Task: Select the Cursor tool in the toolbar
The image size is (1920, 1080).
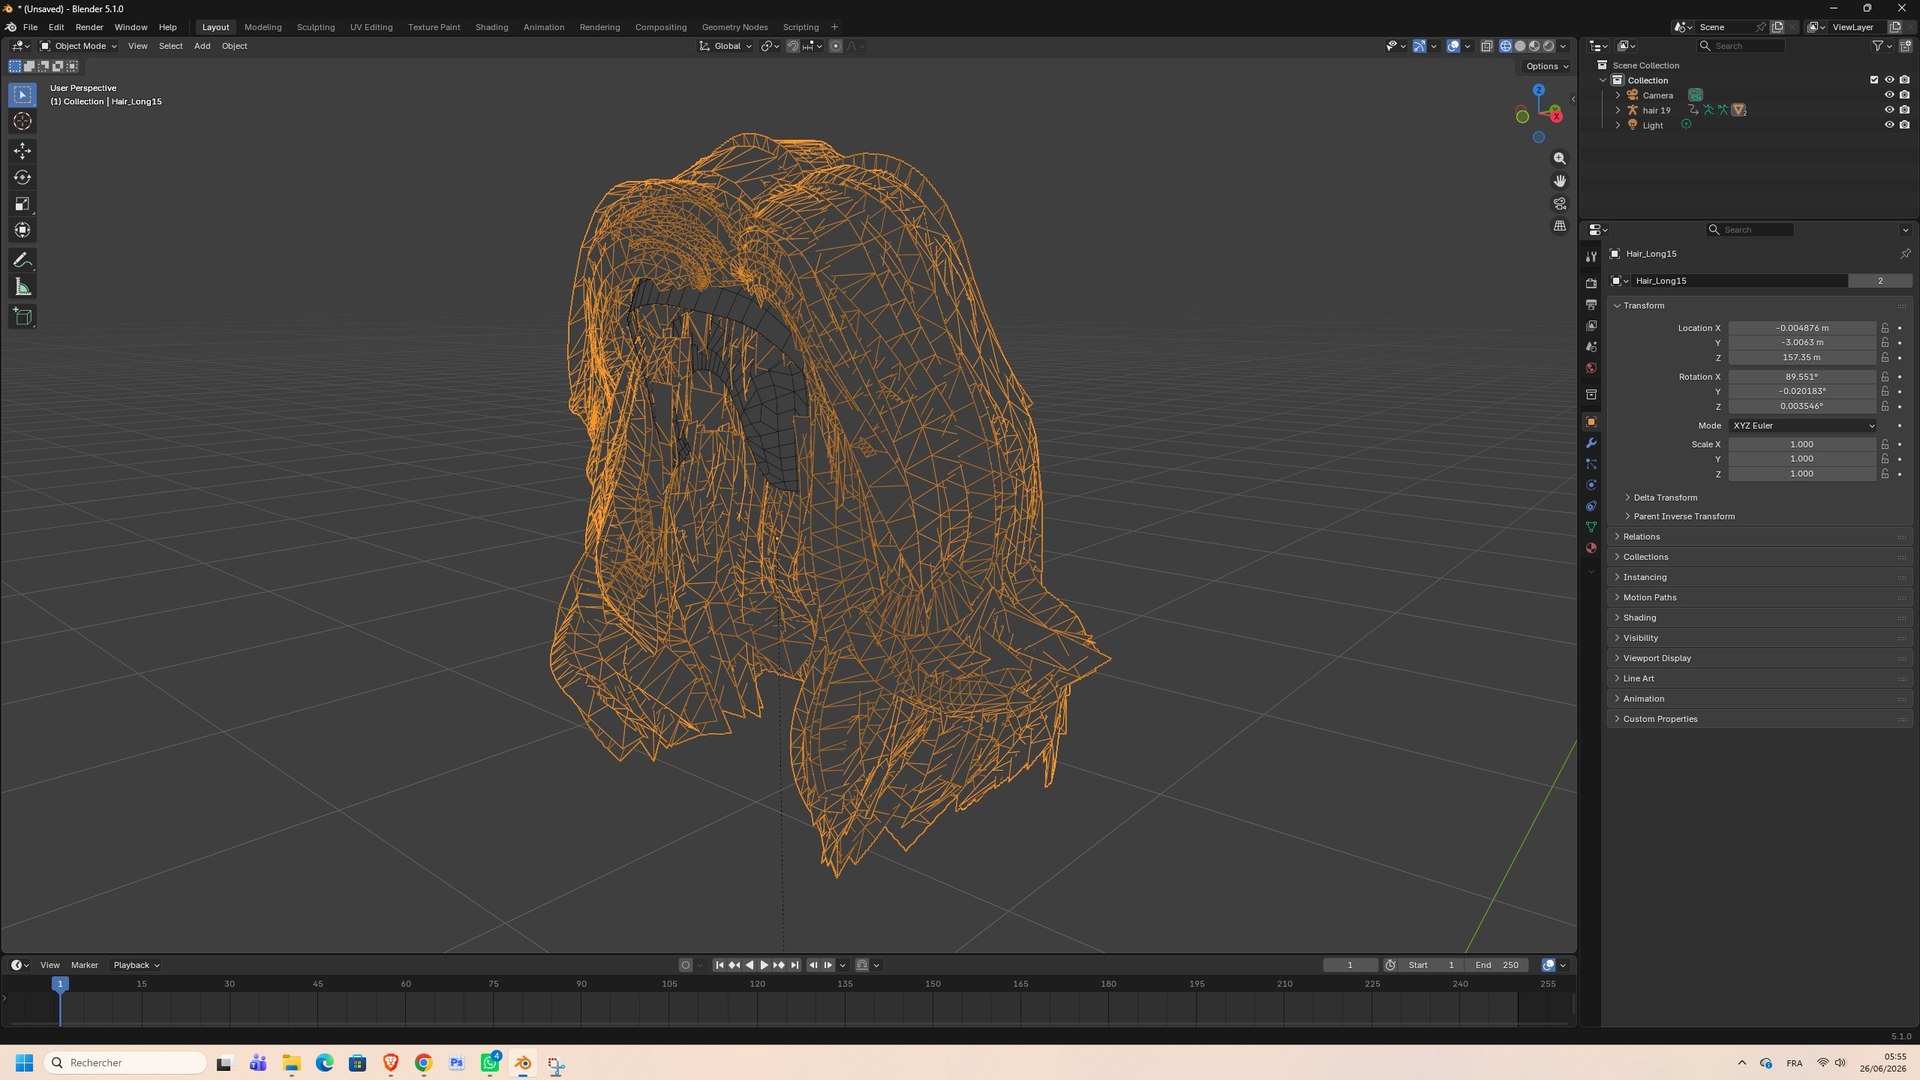Action: point(22,121)
